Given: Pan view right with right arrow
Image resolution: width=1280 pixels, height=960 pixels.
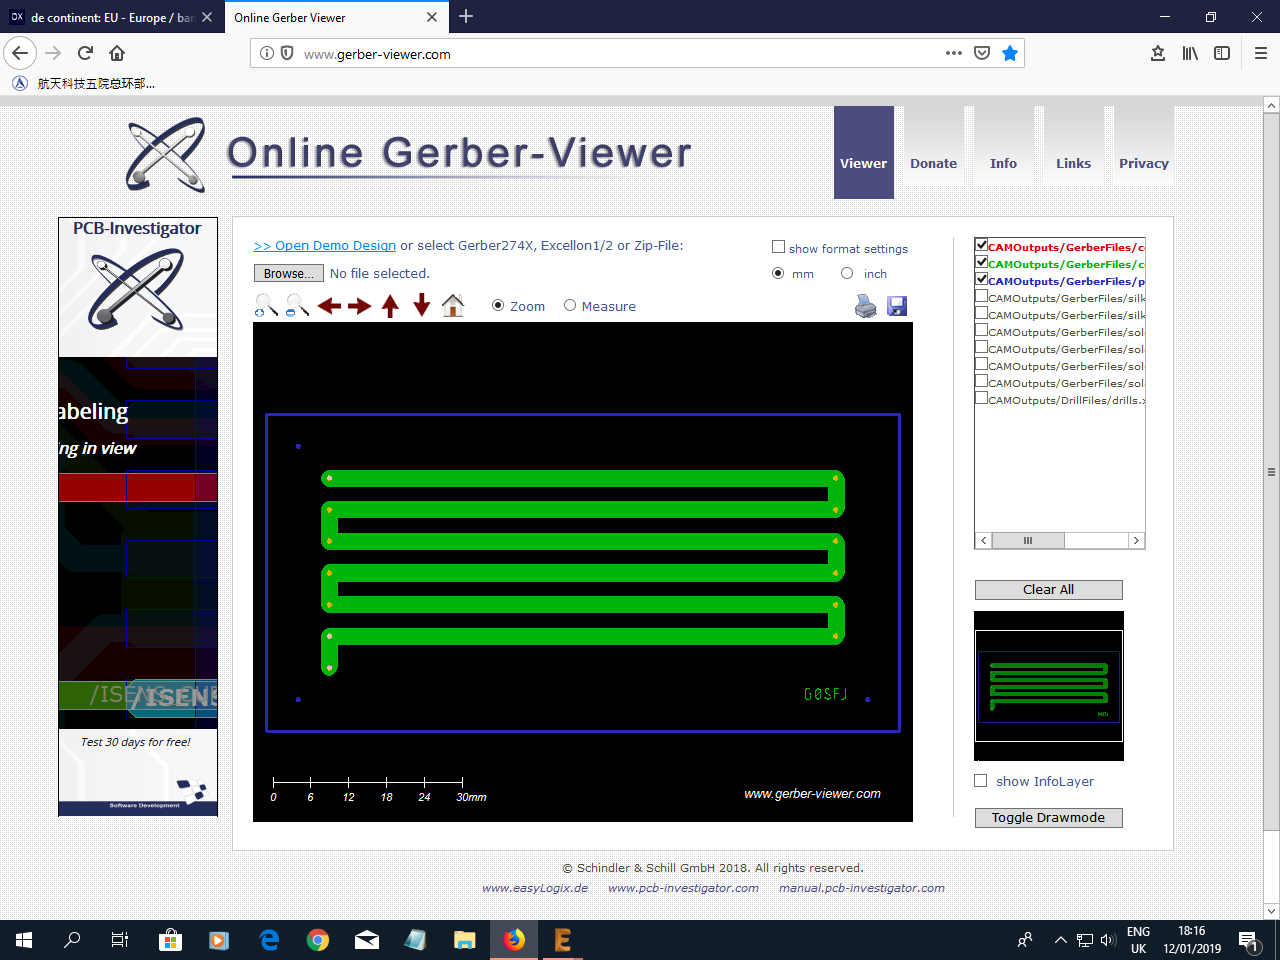Looking at the screenshot, I should point(360,306).
